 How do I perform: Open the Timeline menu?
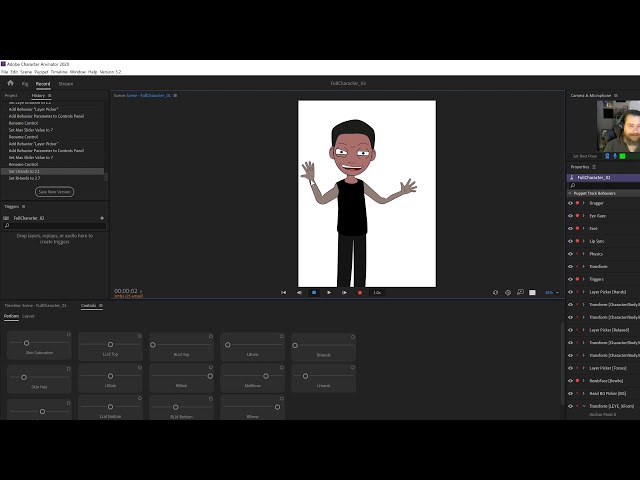tap(59, 72)
